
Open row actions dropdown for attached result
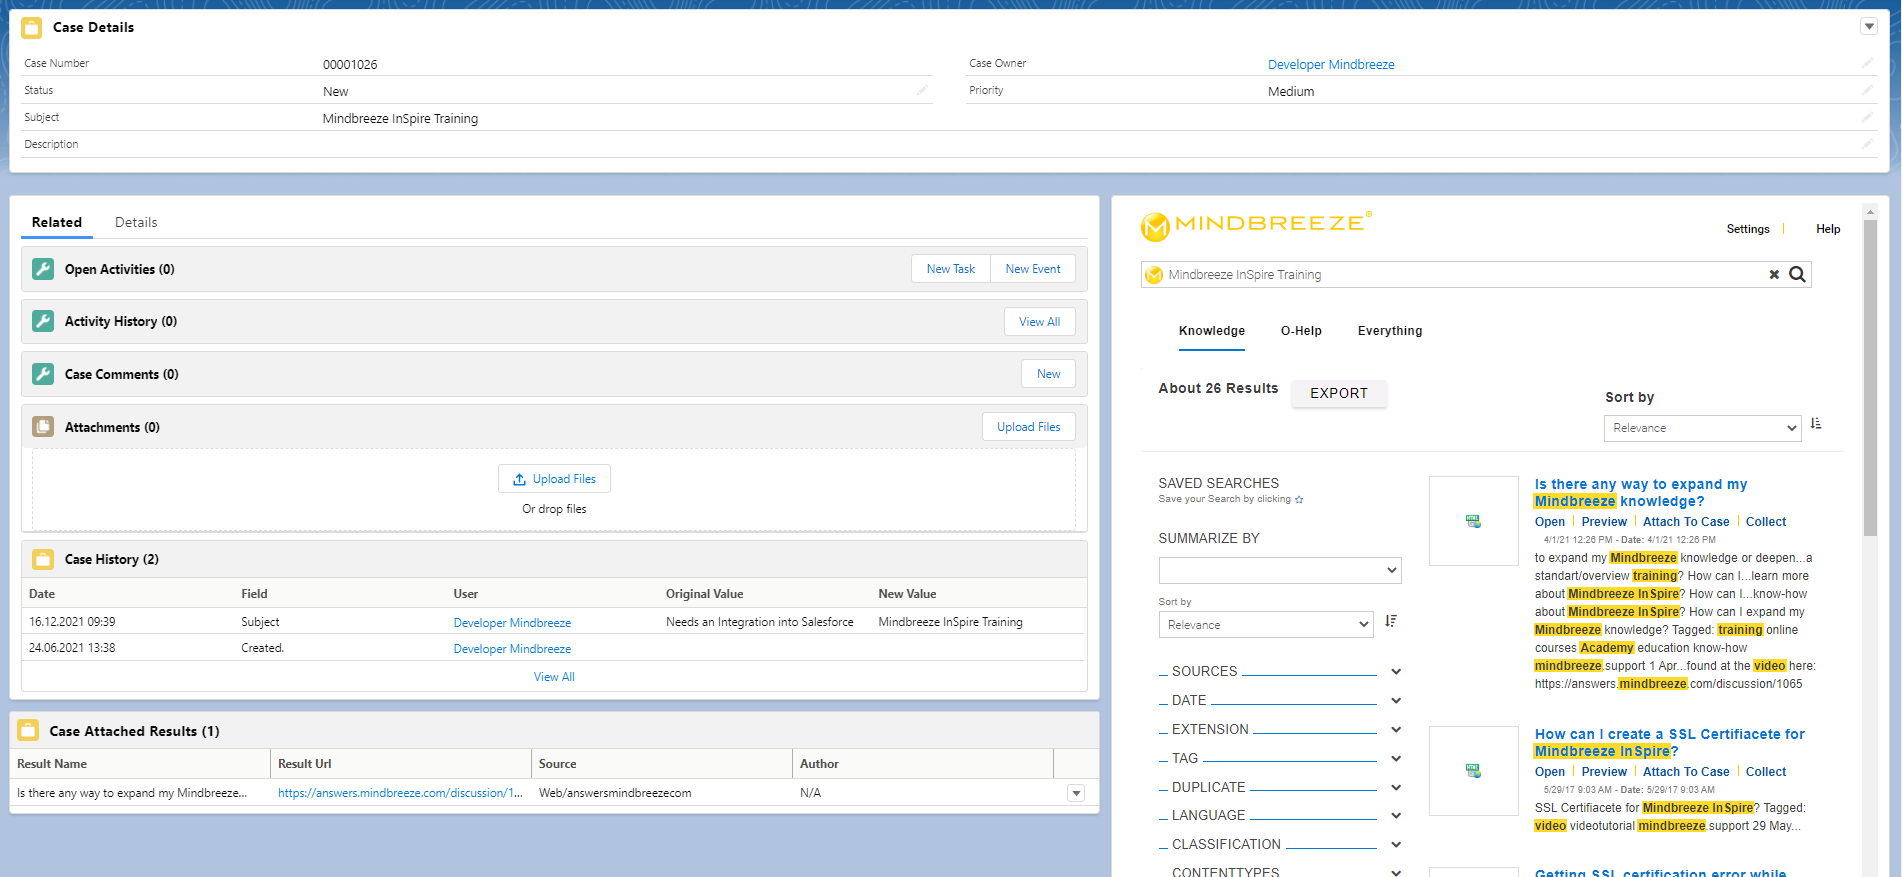[x=1076, y=793]
